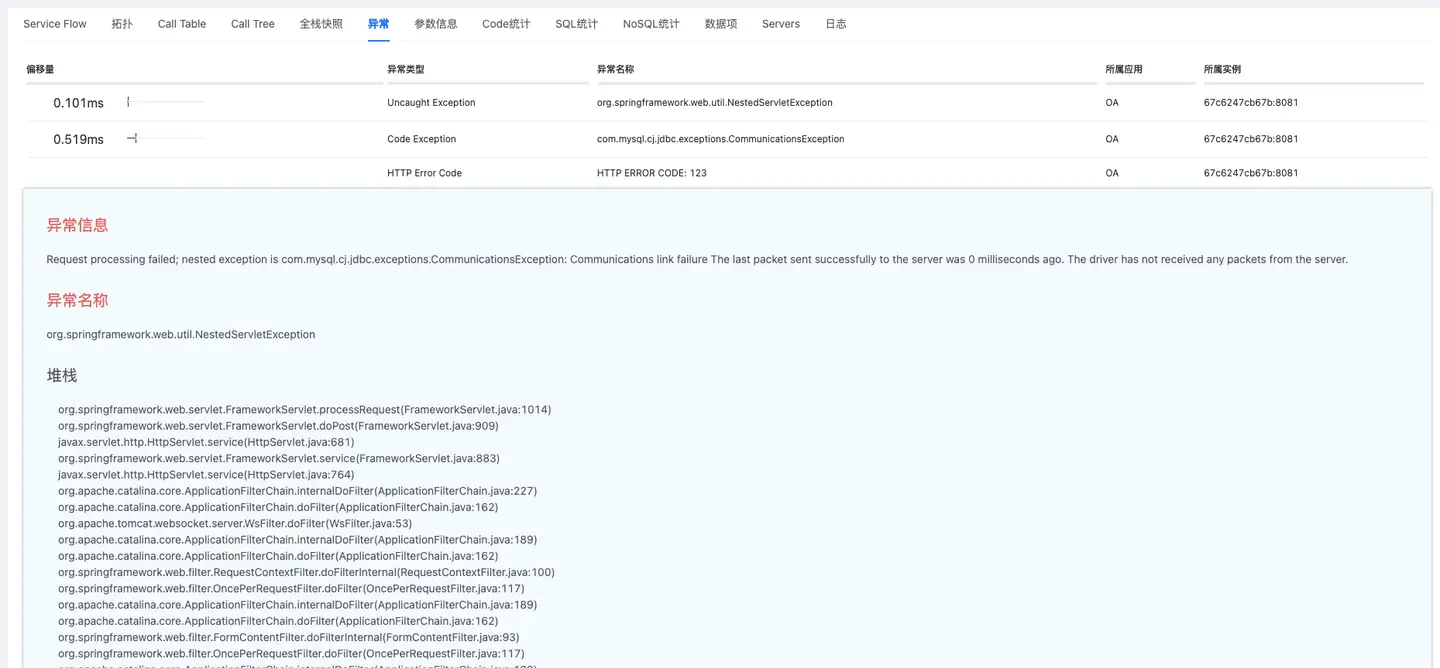Viewport: 1440px width, 668px height.
Task: Click the CommunicationsException name in the table
Action: coord(720,139)
